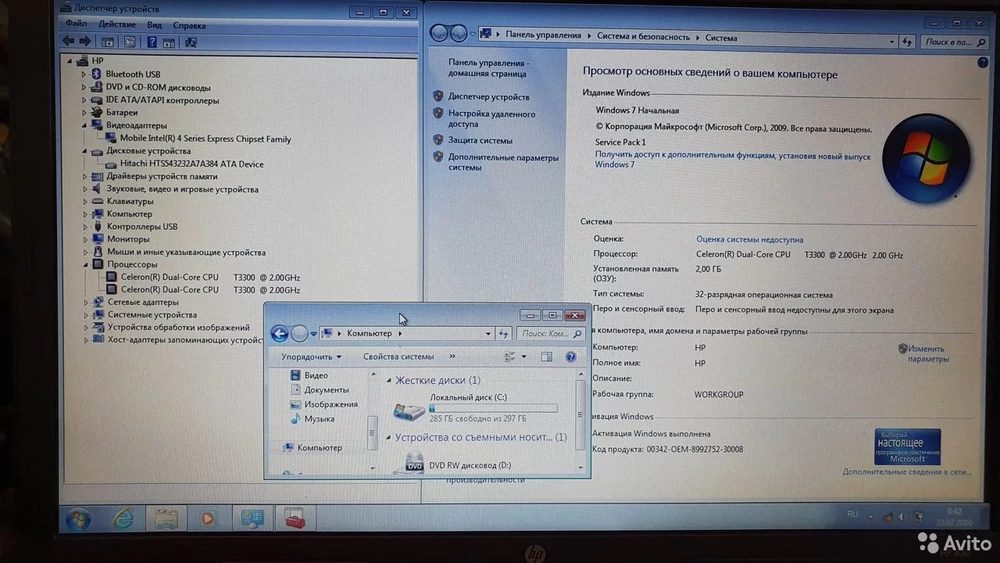The width and height of the screenshot is (1000, 563).
Task: Expand Звуковые, видео и игровые устройства
Action: (85, 189)
